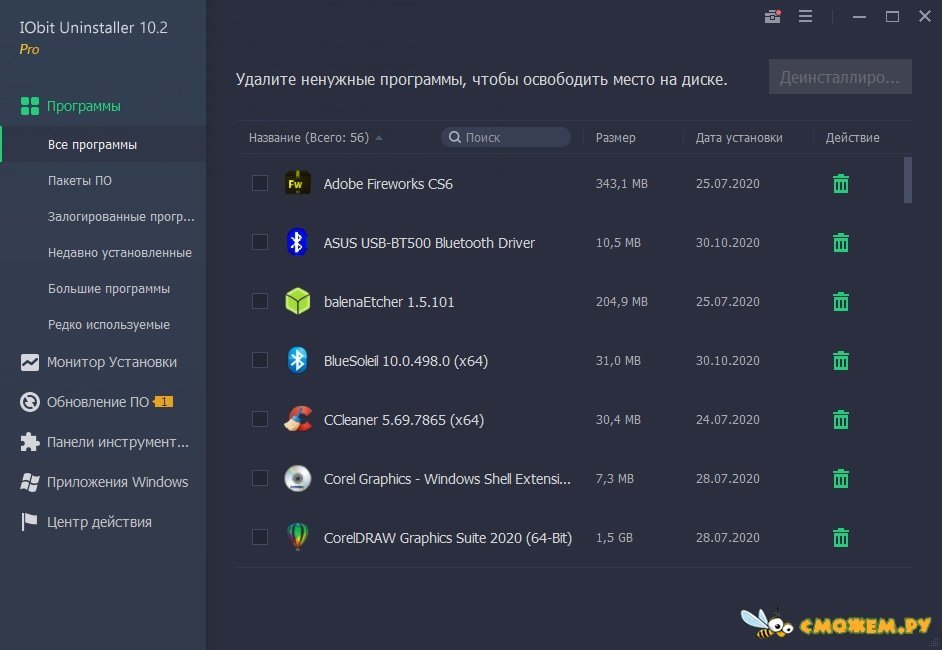Open Обновление ПО section
The image size is (942, 650).
pyautogui.click(x=97, y=402)
